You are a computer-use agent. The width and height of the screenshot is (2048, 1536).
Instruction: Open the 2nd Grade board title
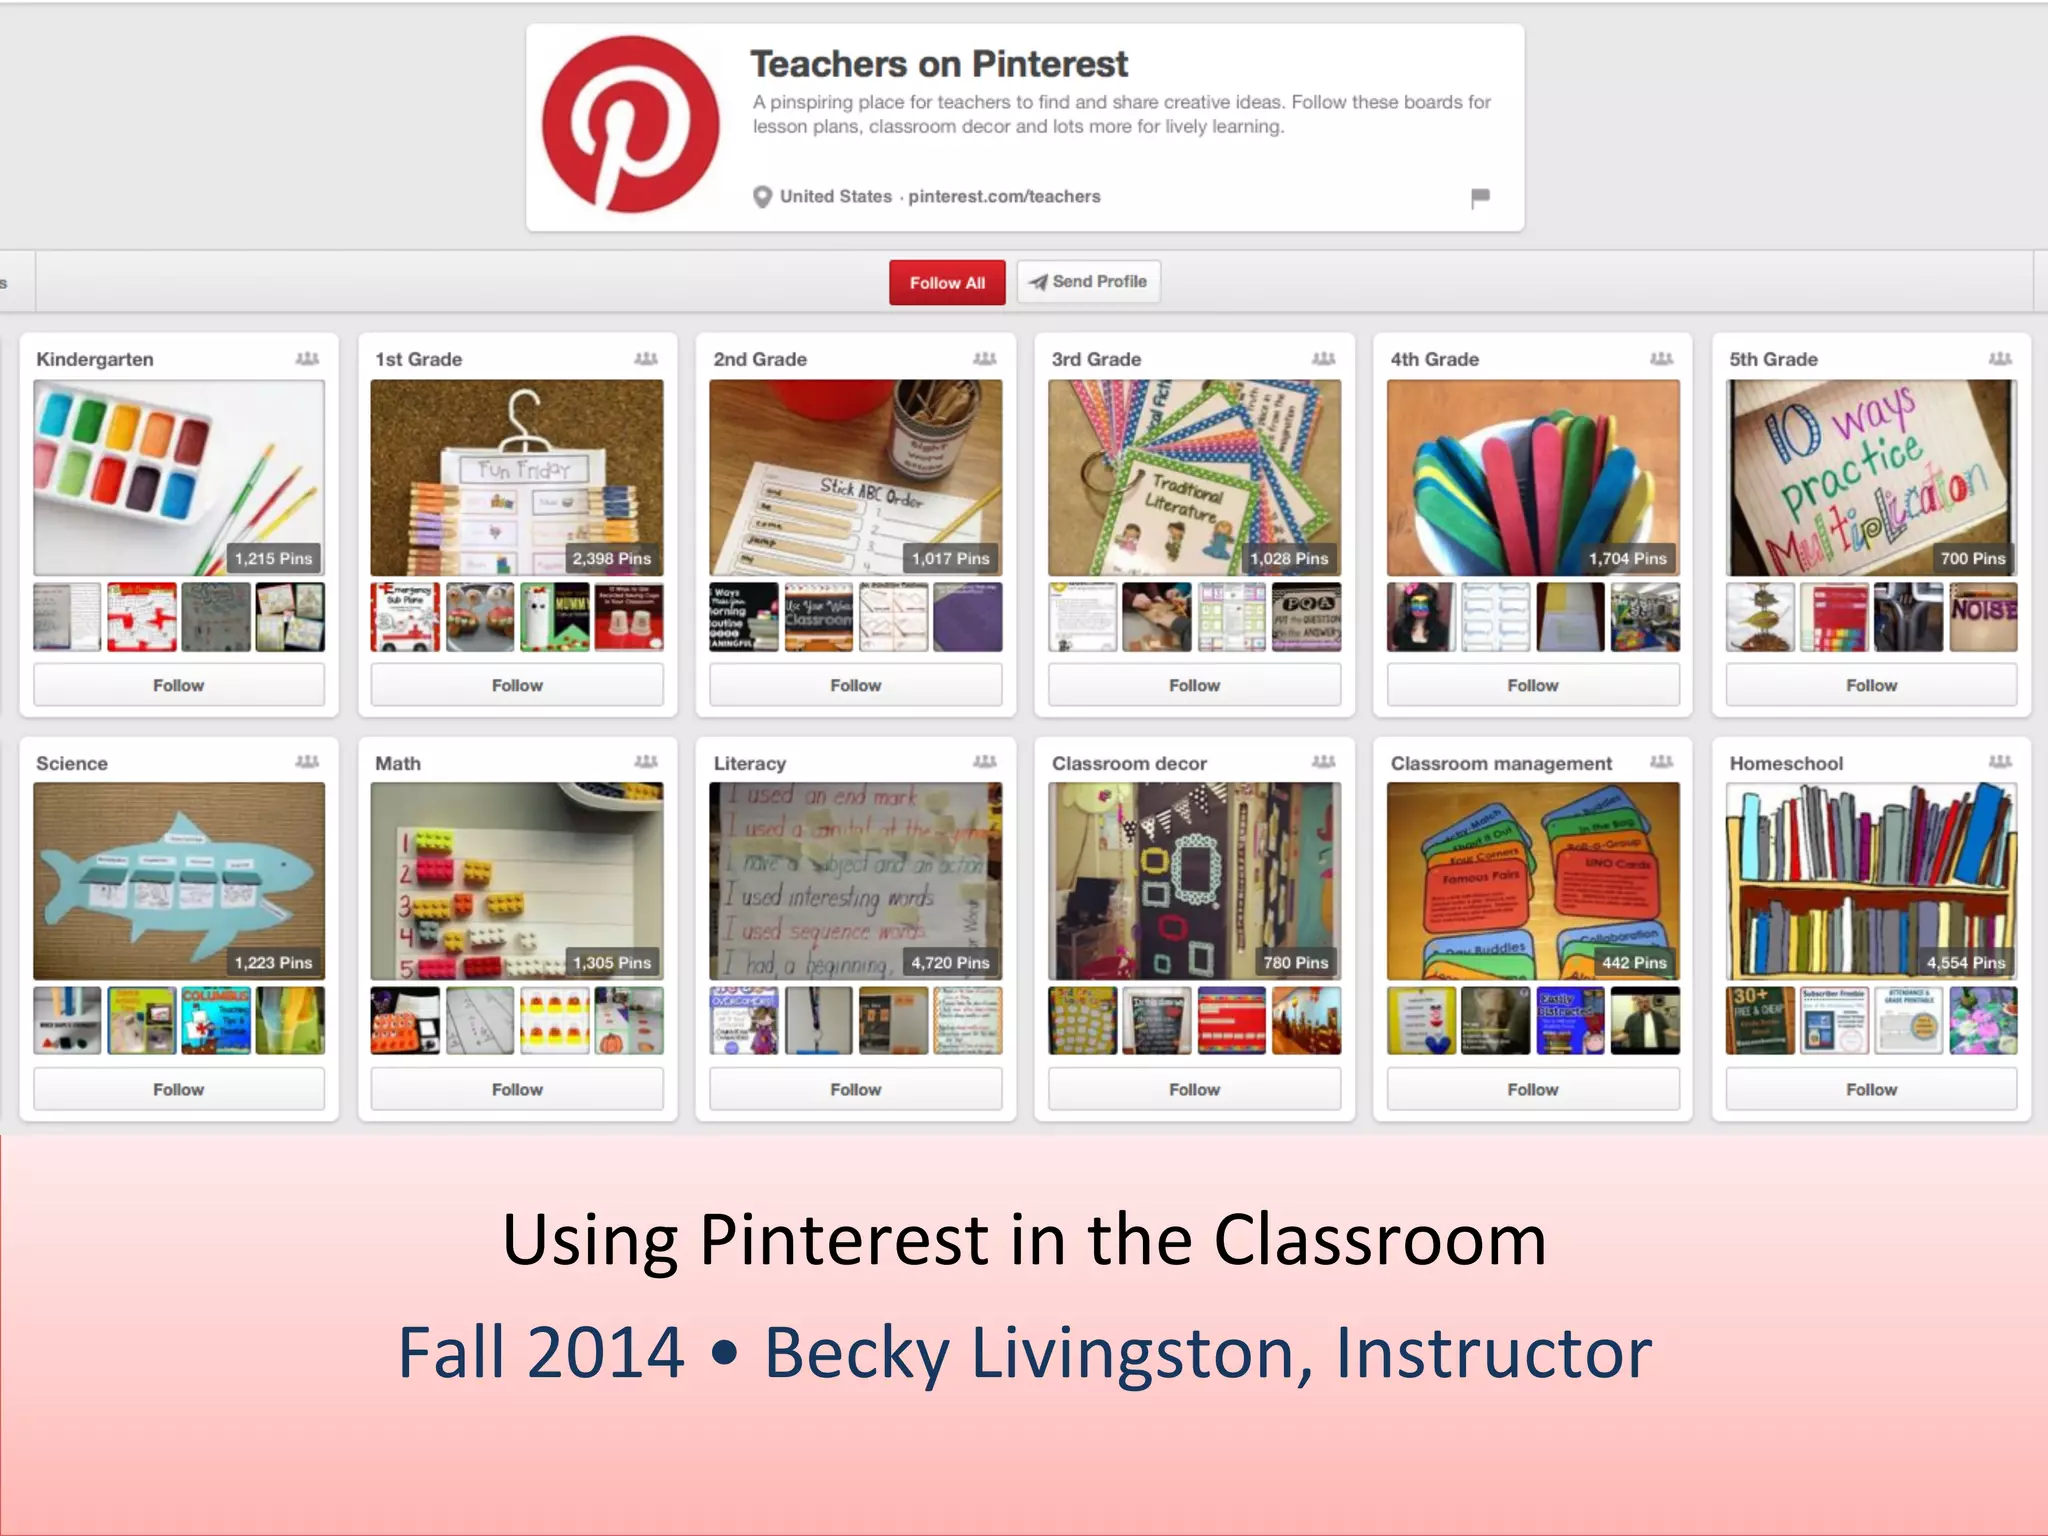click(760, 359)
